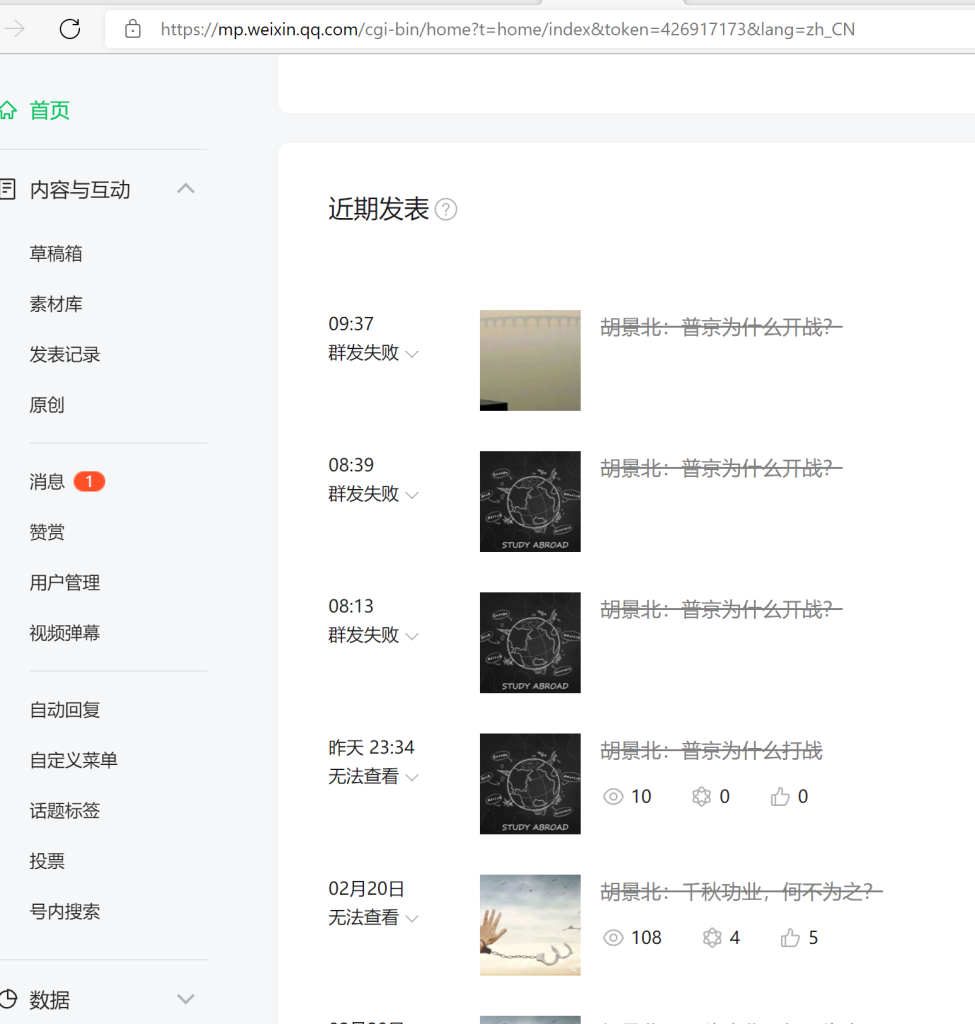Open 发表记录

tap(65, 355)
